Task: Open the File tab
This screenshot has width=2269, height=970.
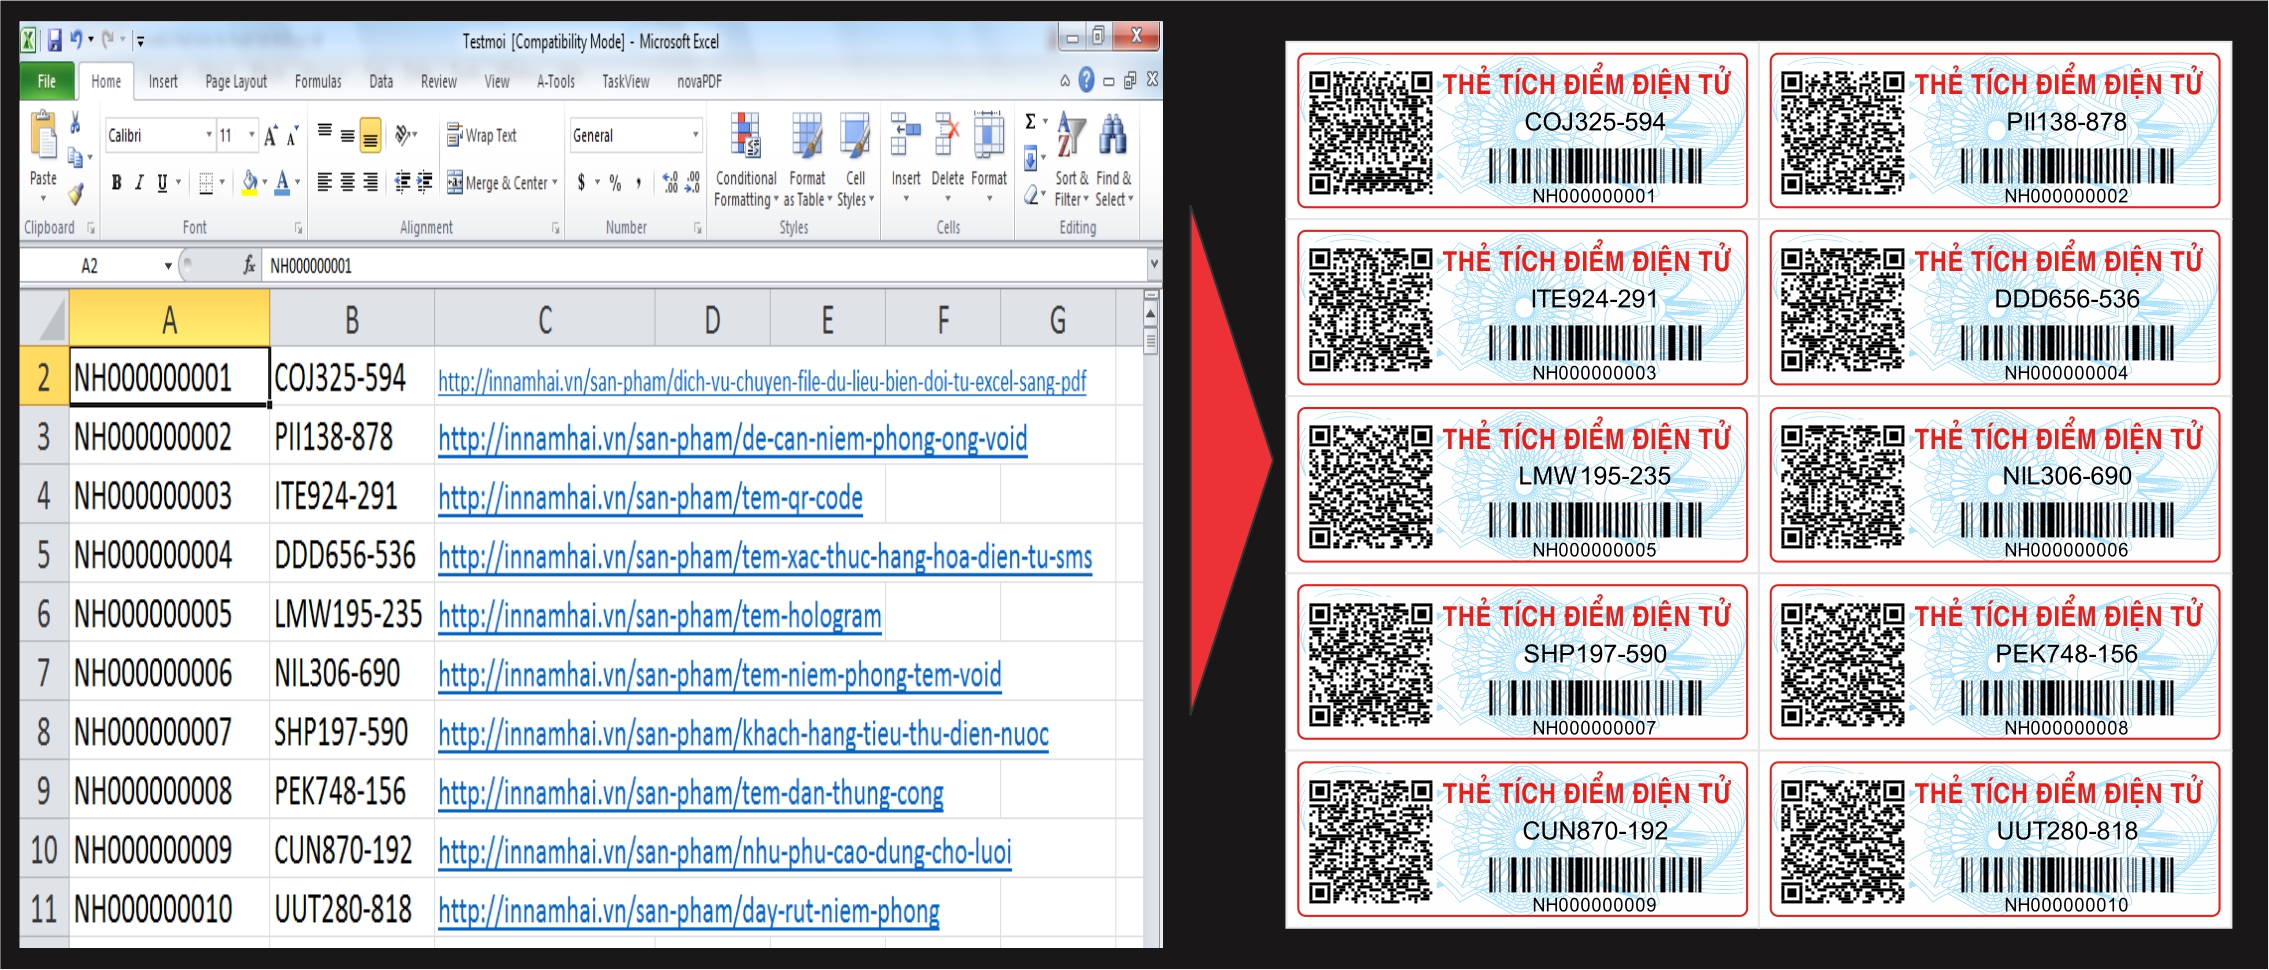Action: point(47,81)
